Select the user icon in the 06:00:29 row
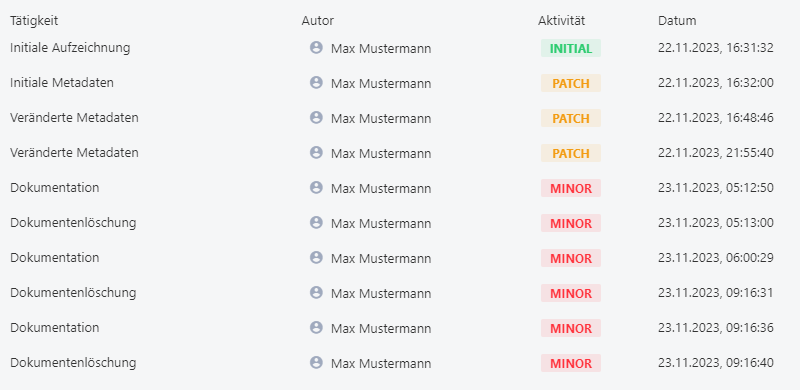This screenshot has height=390, width=800. click(x=316, y=258)
